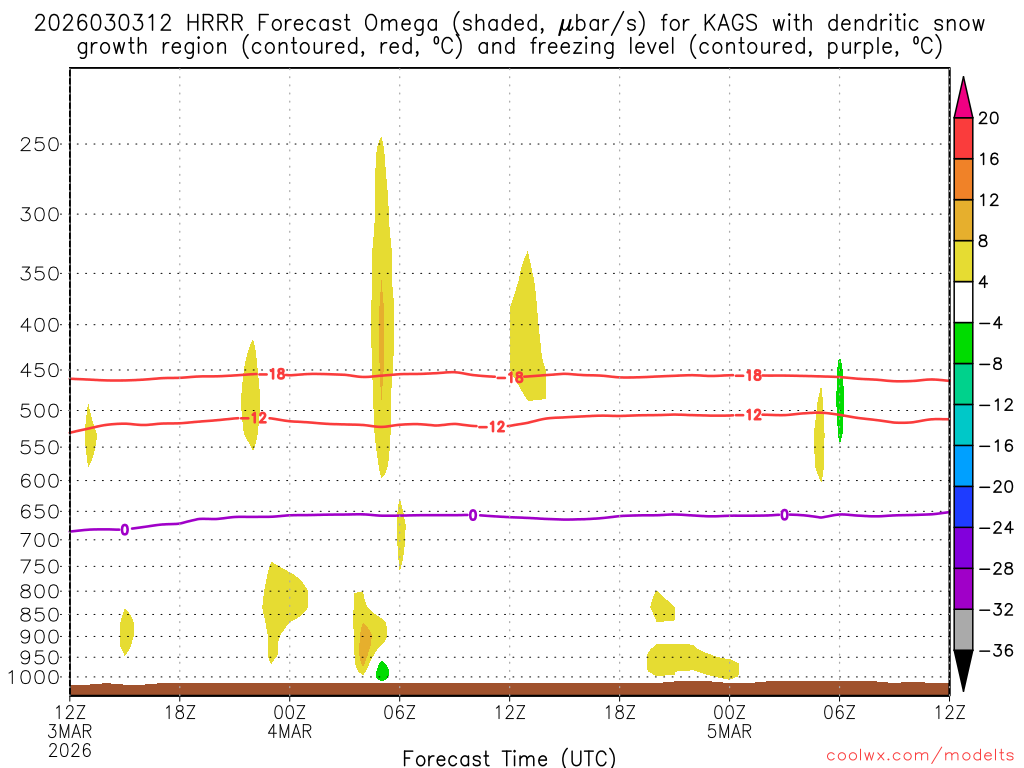Screen dimensions: 1024x768
Task: Click the -12 contour label nearest 00Z 5MAR
Action: (x=749, y=415)
